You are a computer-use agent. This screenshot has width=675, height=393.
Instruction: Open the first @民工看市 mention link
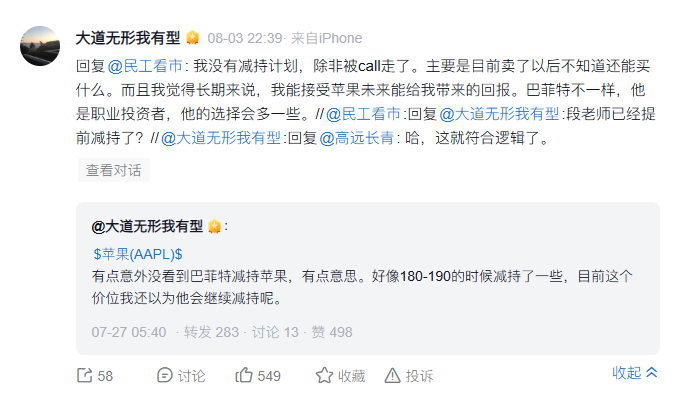pos(145,66)
